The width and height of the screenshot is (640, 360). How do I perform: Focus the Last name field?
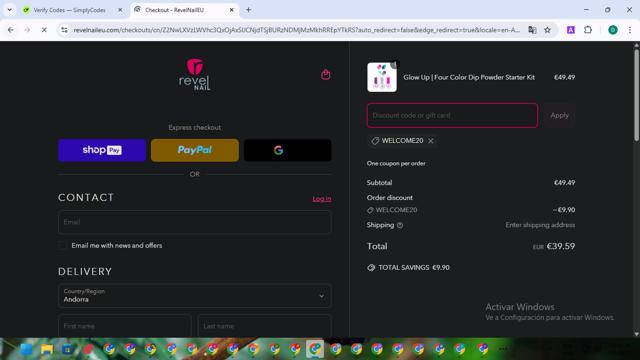(264, 326)
